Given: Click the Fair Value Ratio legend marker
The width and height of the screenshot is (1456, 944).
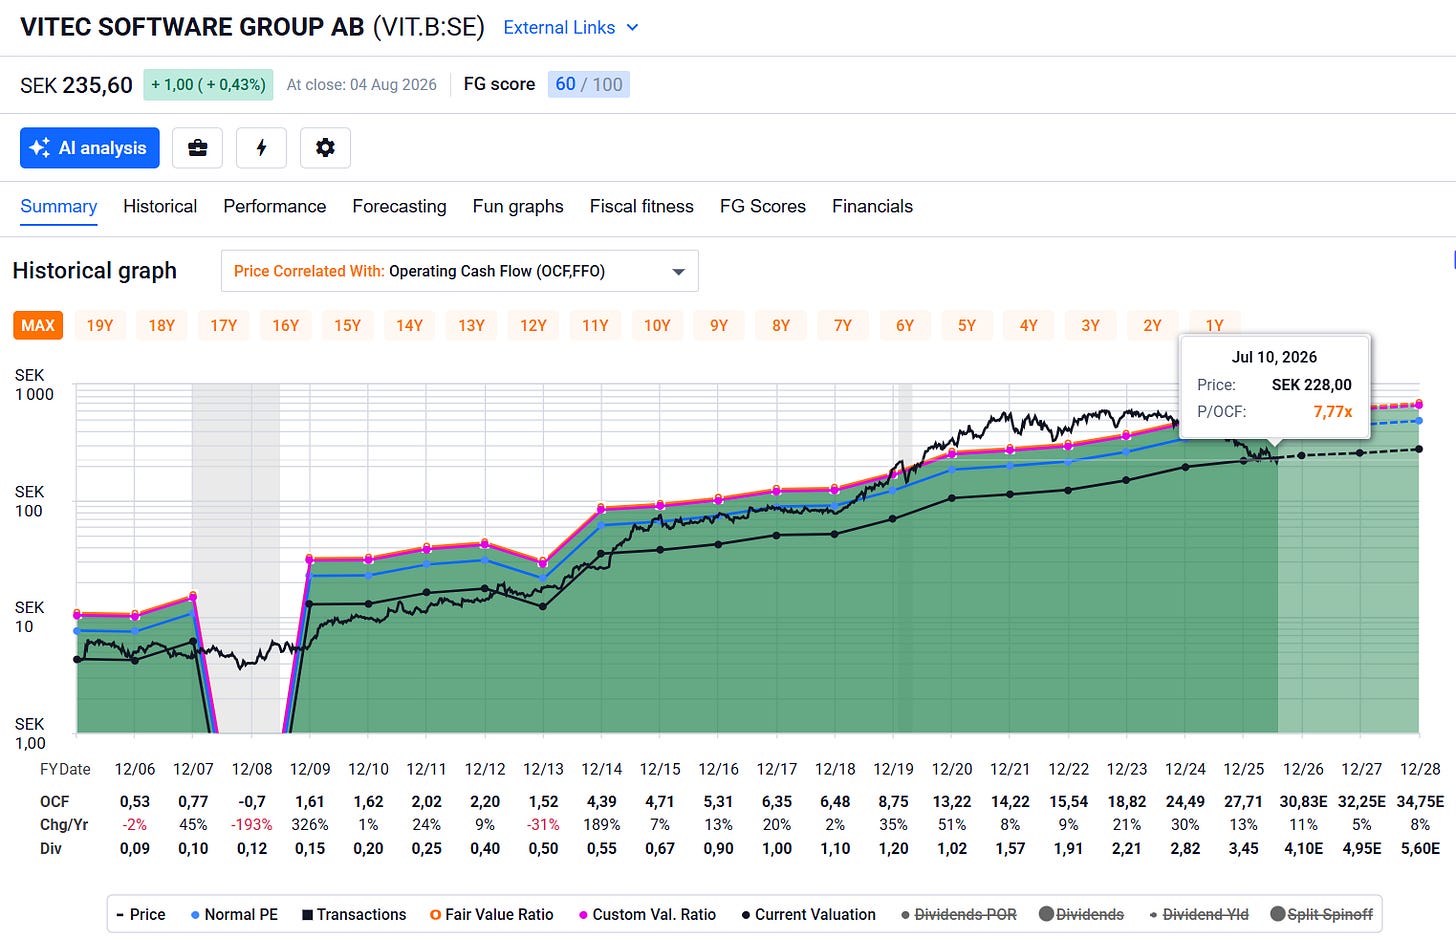Looking at the screenshot, I should 435,915.
